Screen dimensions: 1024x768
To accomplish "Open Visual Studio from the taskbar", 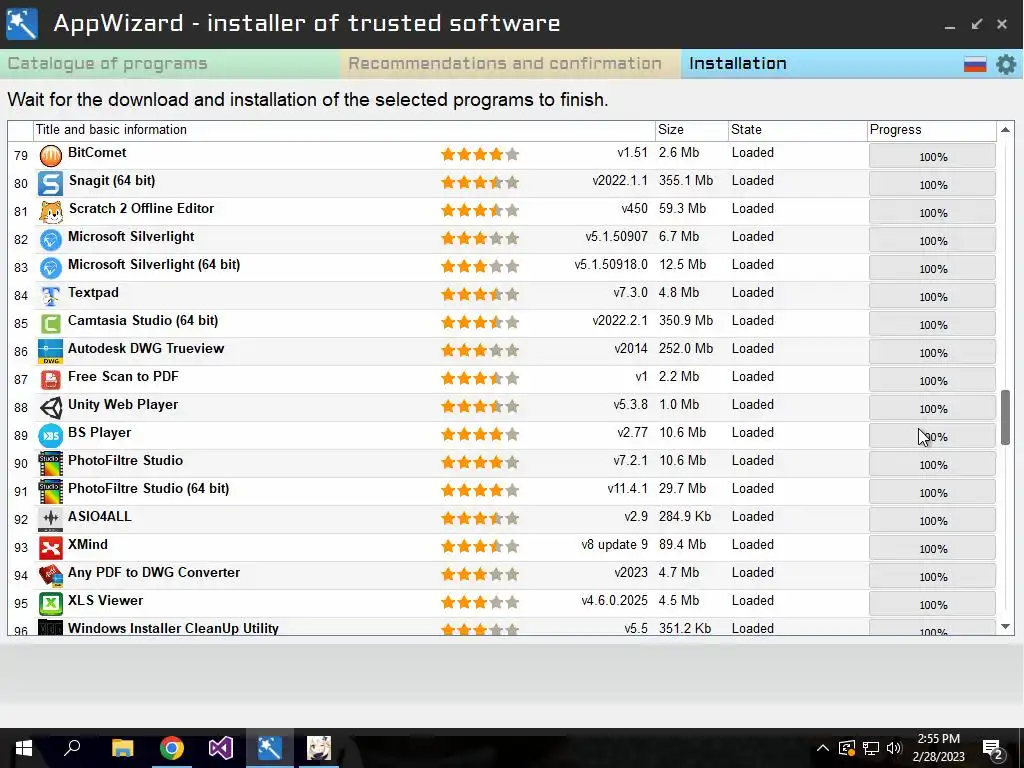I will click(221, 748).
